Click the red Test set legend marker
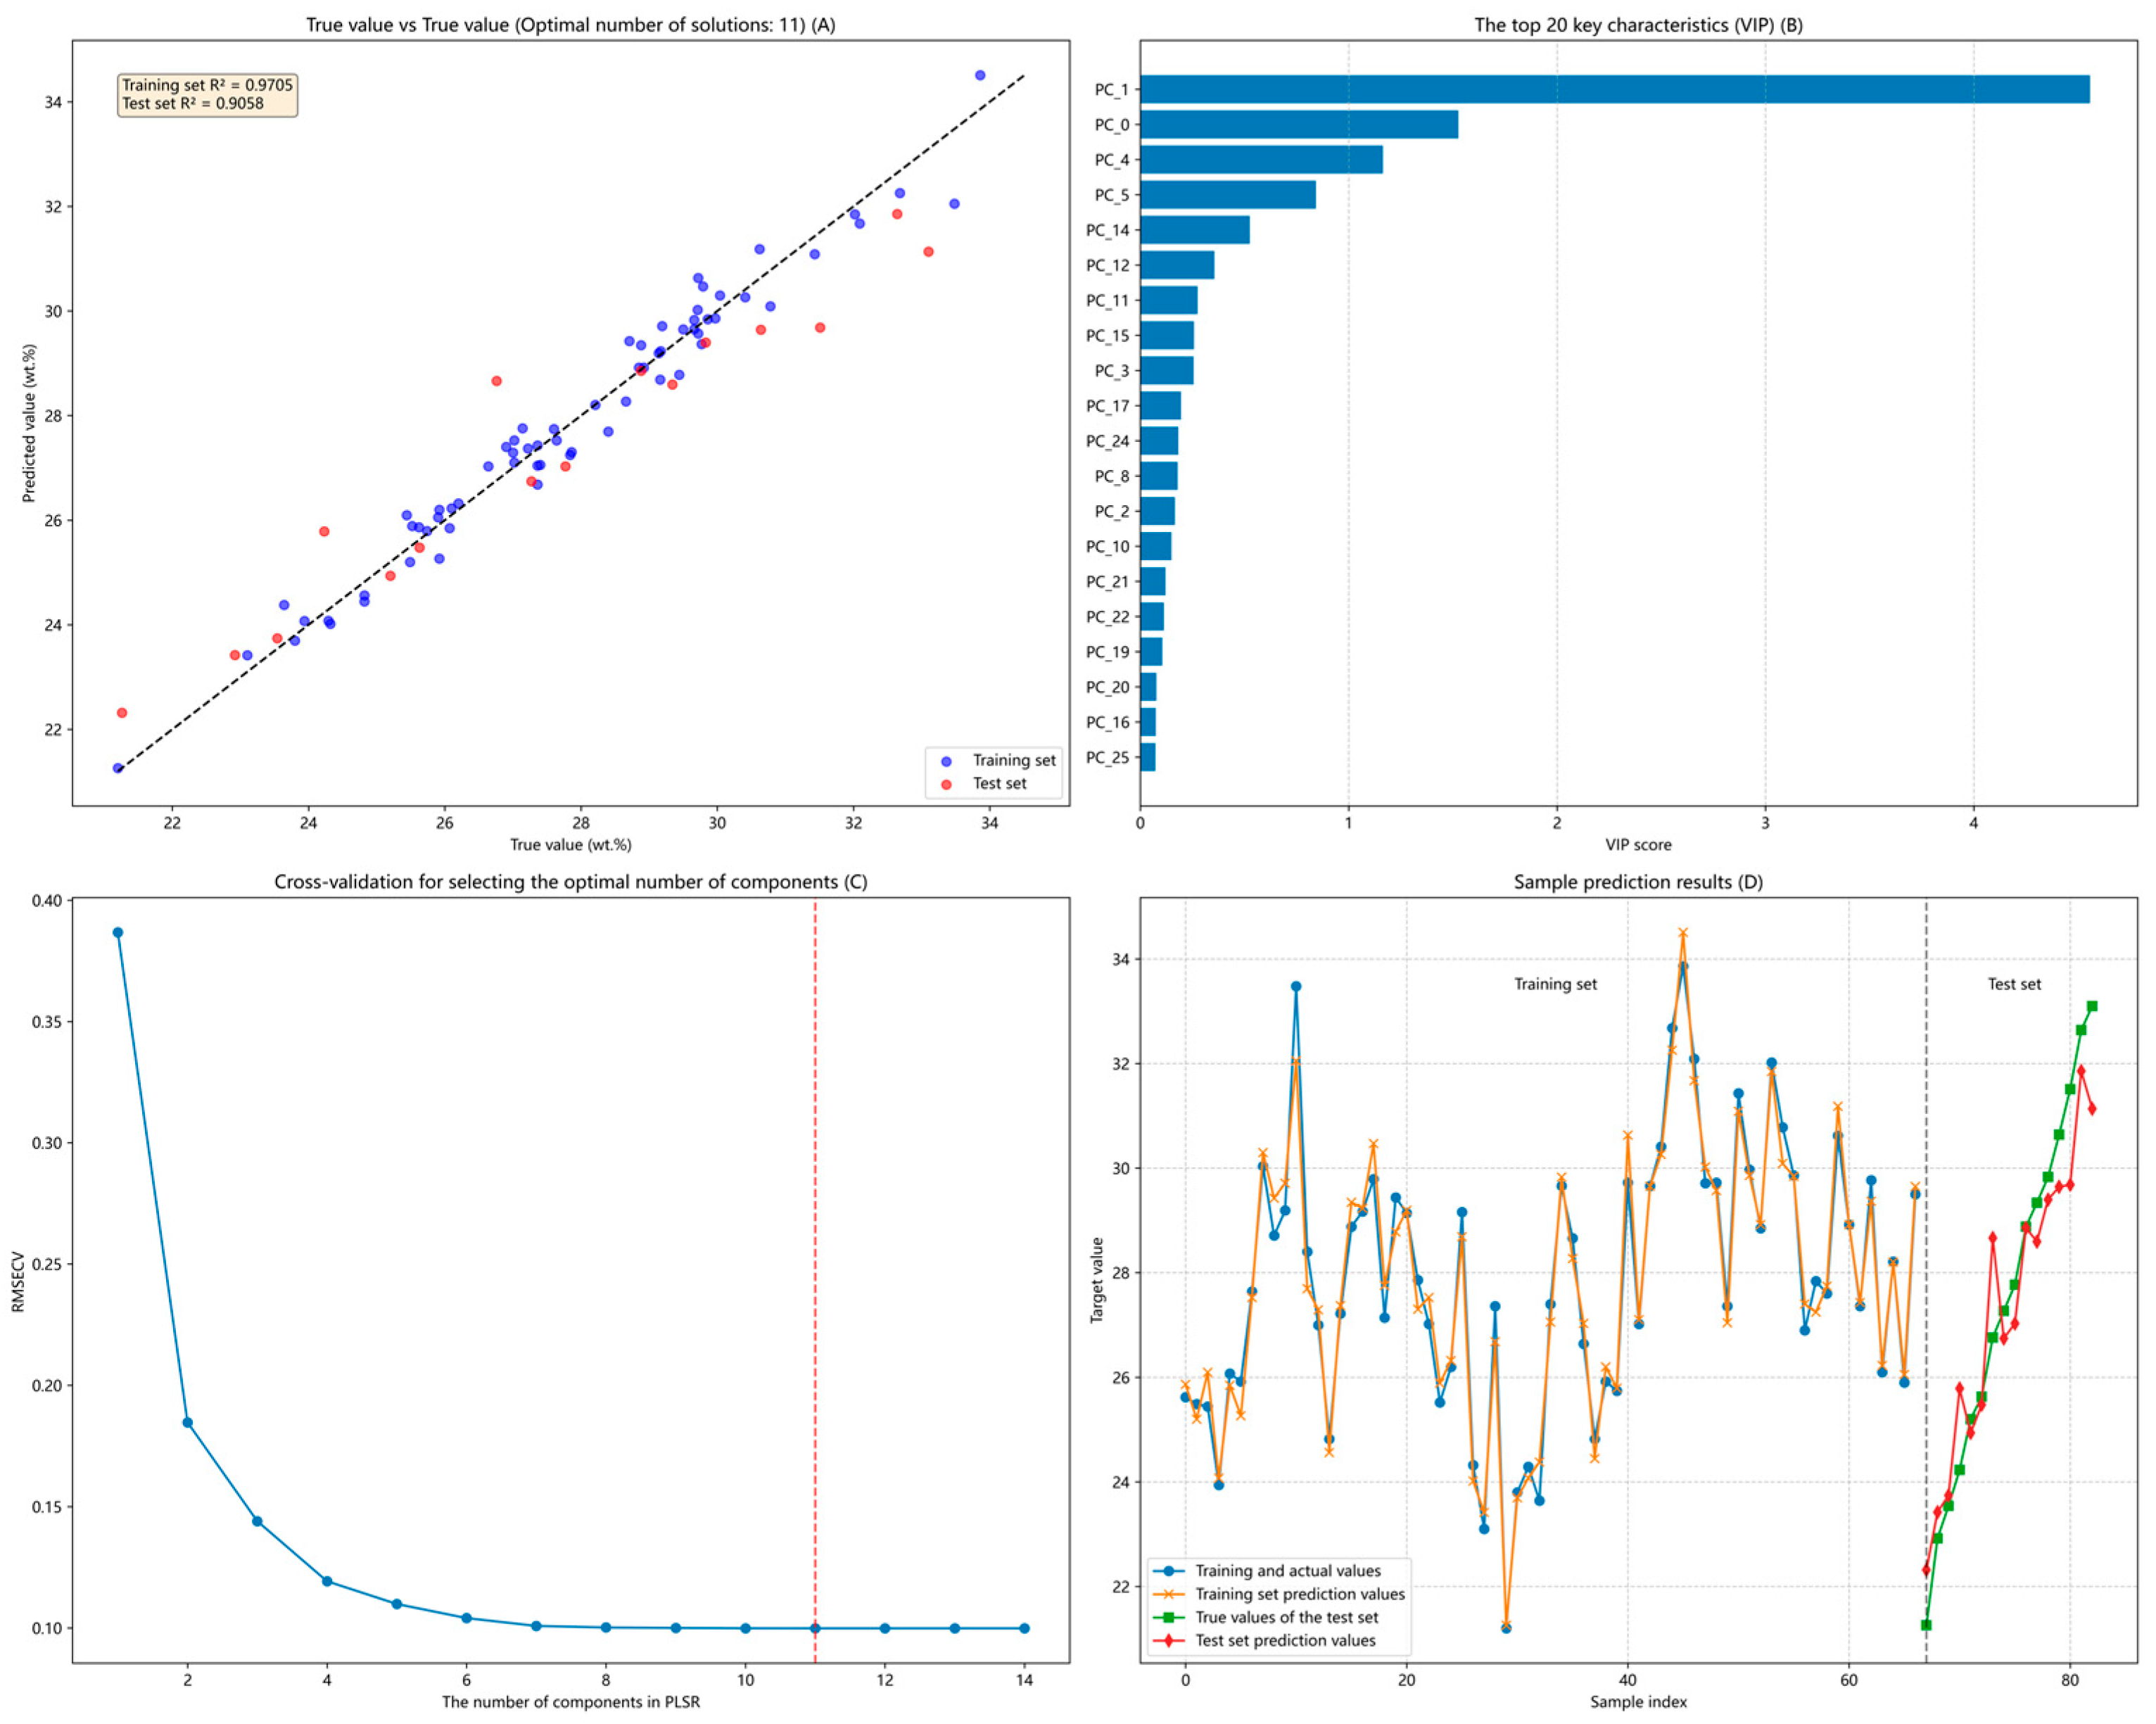This screenshot has width=2156, height=1724. coord(946,784)
